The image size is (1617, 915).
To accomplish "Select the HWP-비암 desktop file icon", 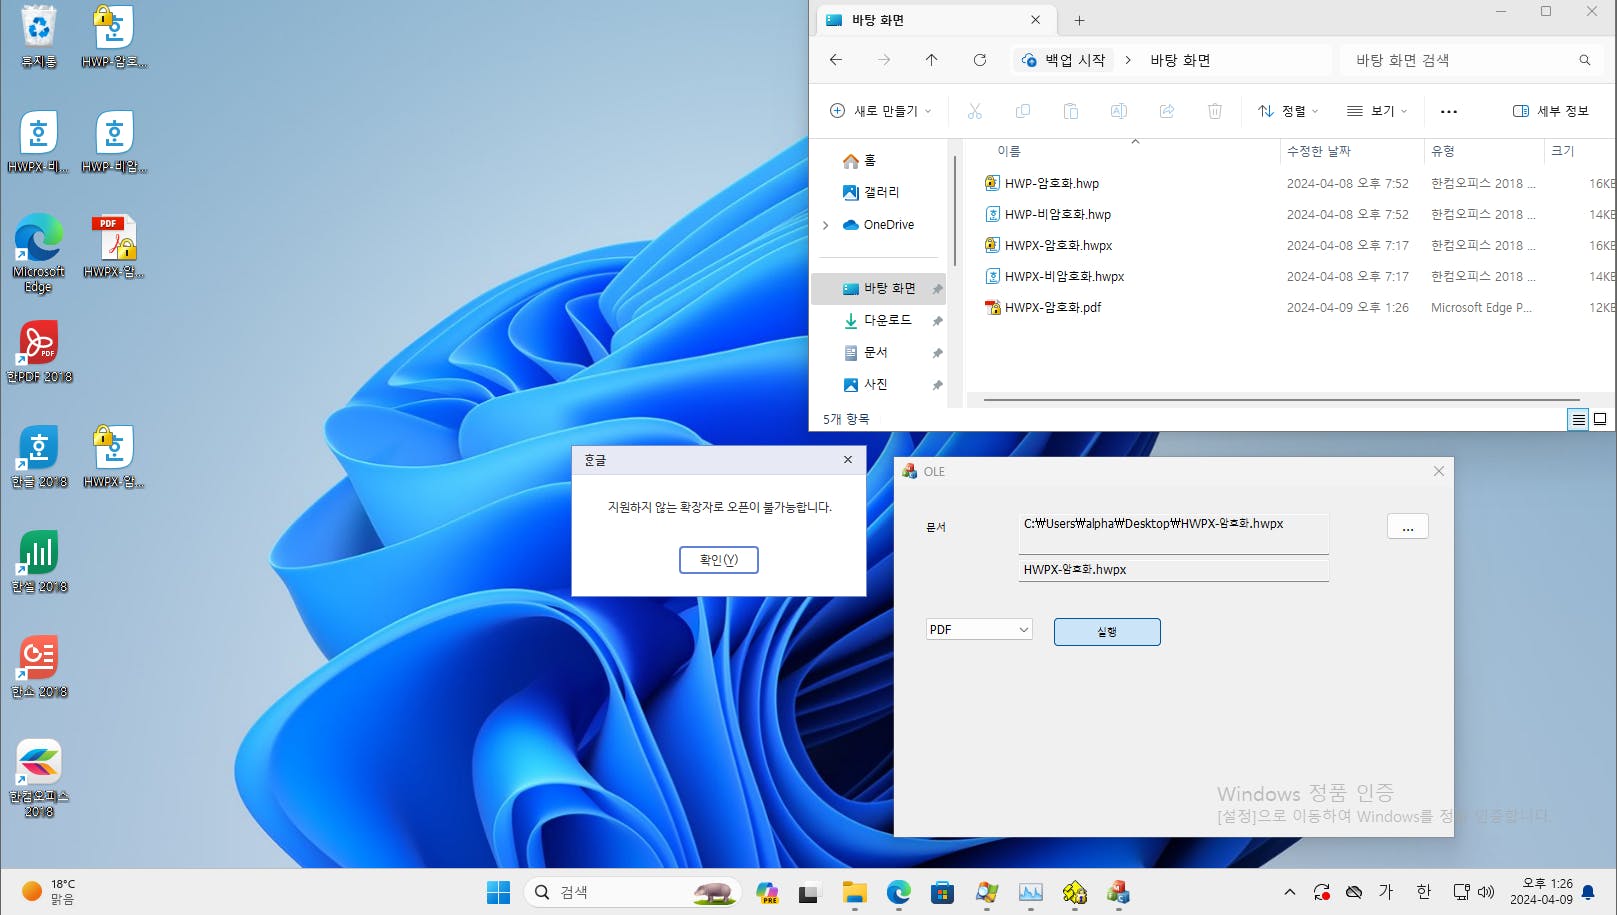I will pos(114,142).
